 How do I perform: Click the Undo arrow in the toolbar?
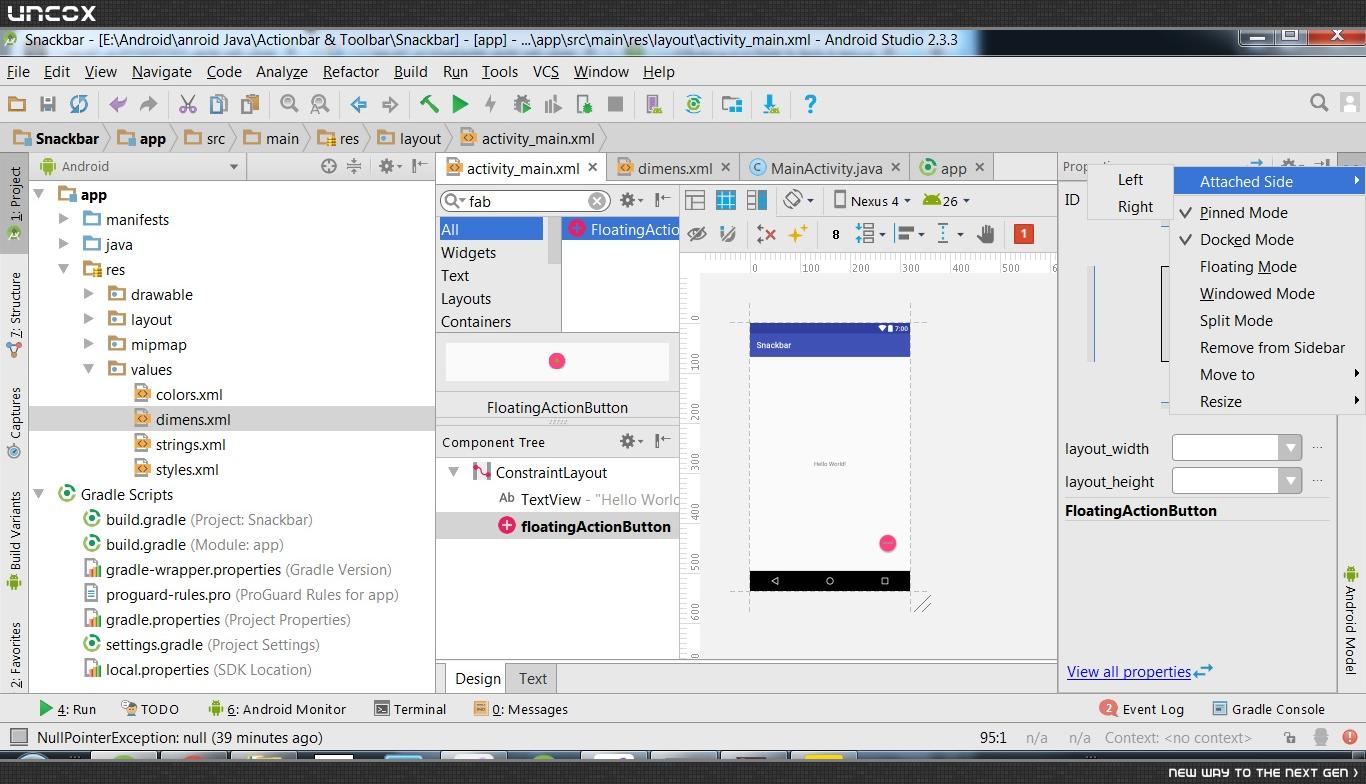point(117,104)
